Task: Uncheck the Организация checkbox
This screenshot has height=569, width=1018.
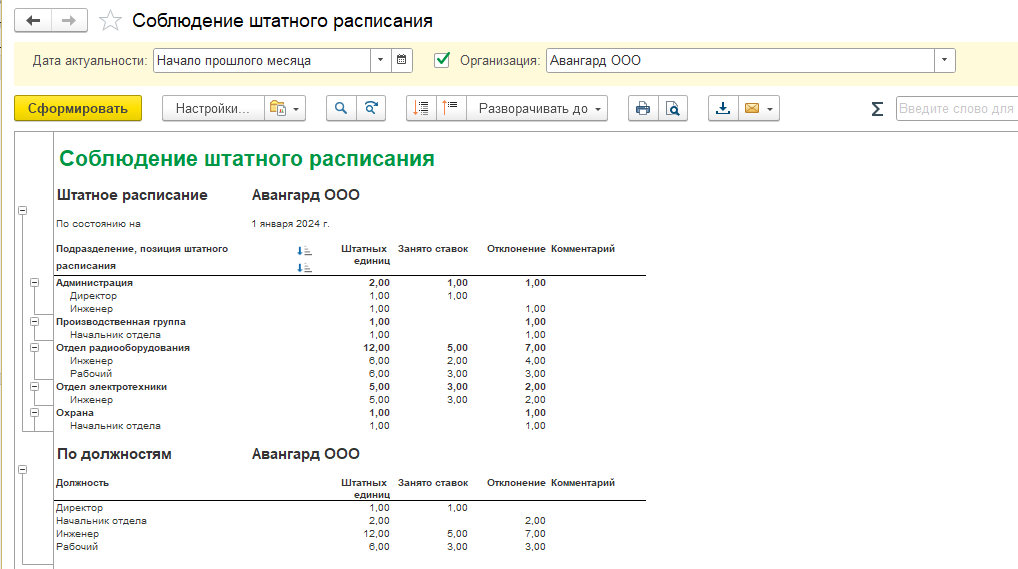Action: (x=442, y=60)
